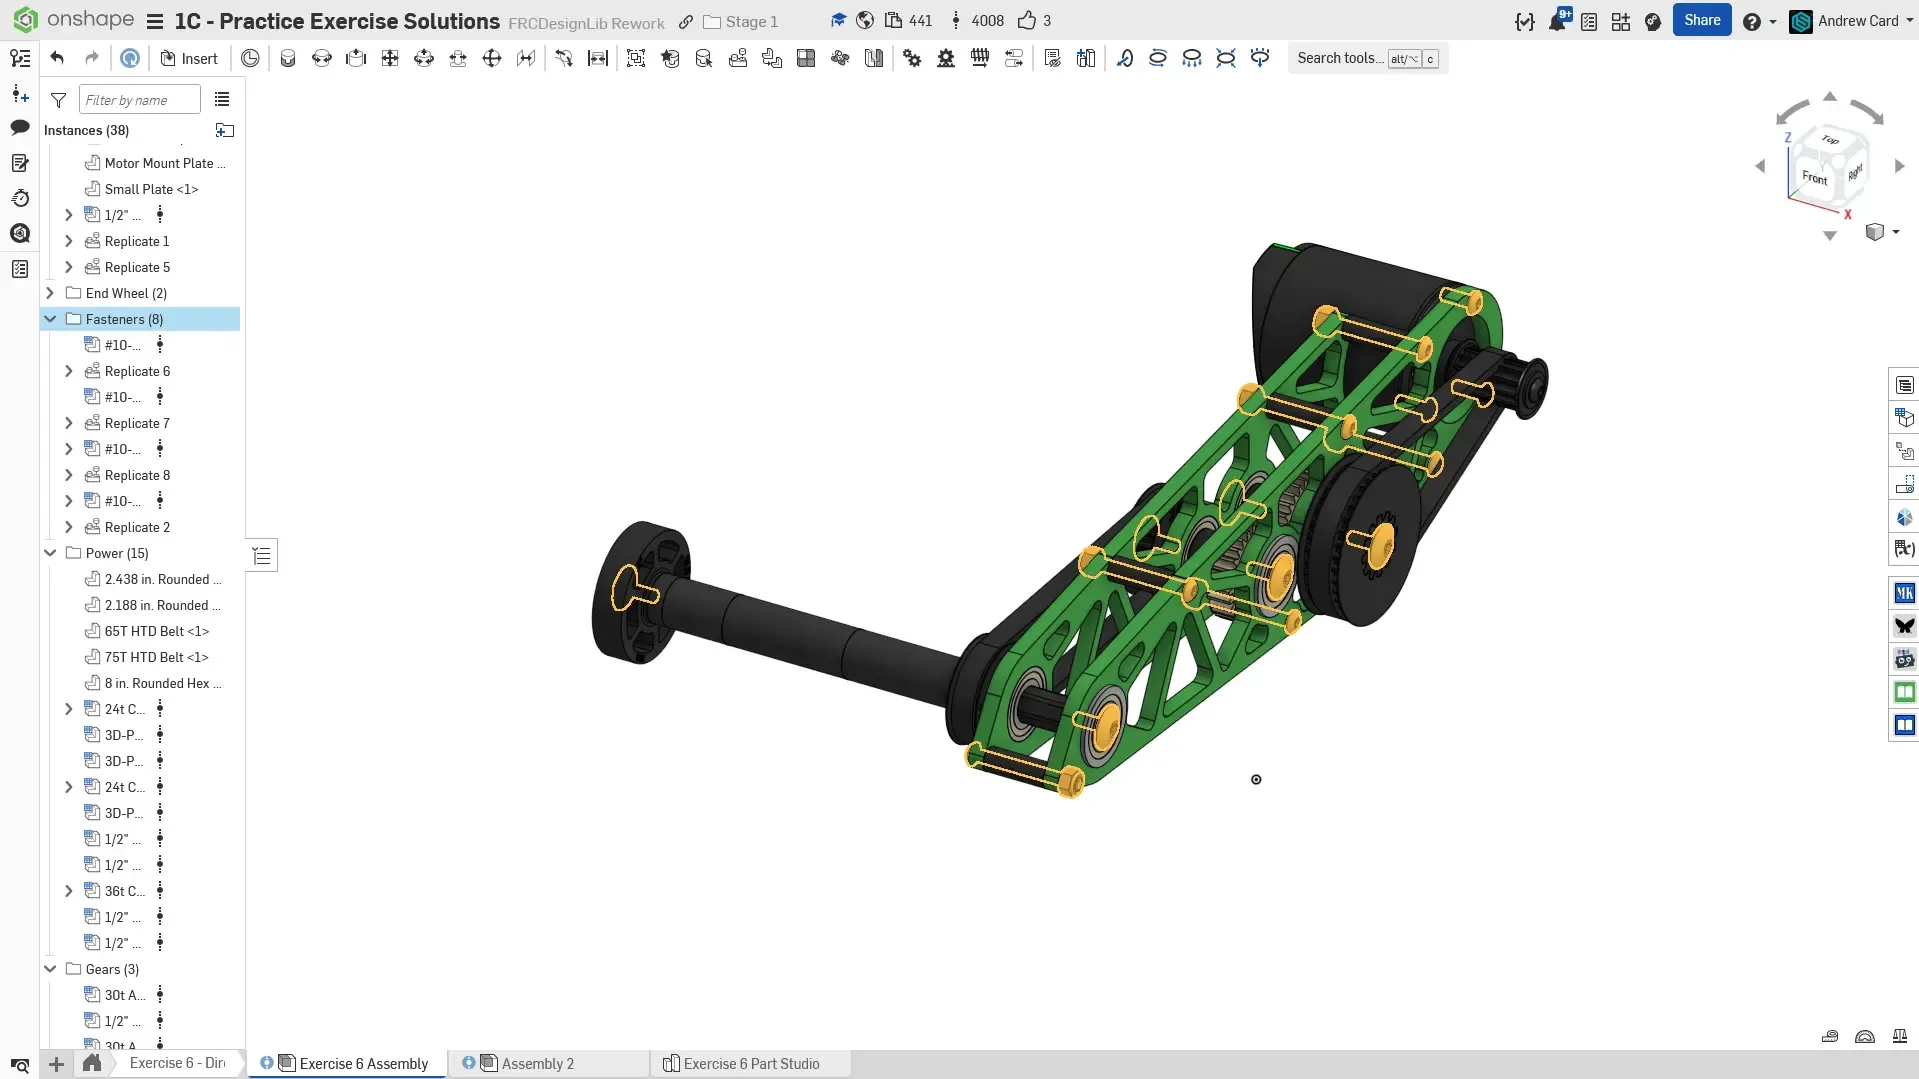Switch to the Assembly 2 tab

537,1064
